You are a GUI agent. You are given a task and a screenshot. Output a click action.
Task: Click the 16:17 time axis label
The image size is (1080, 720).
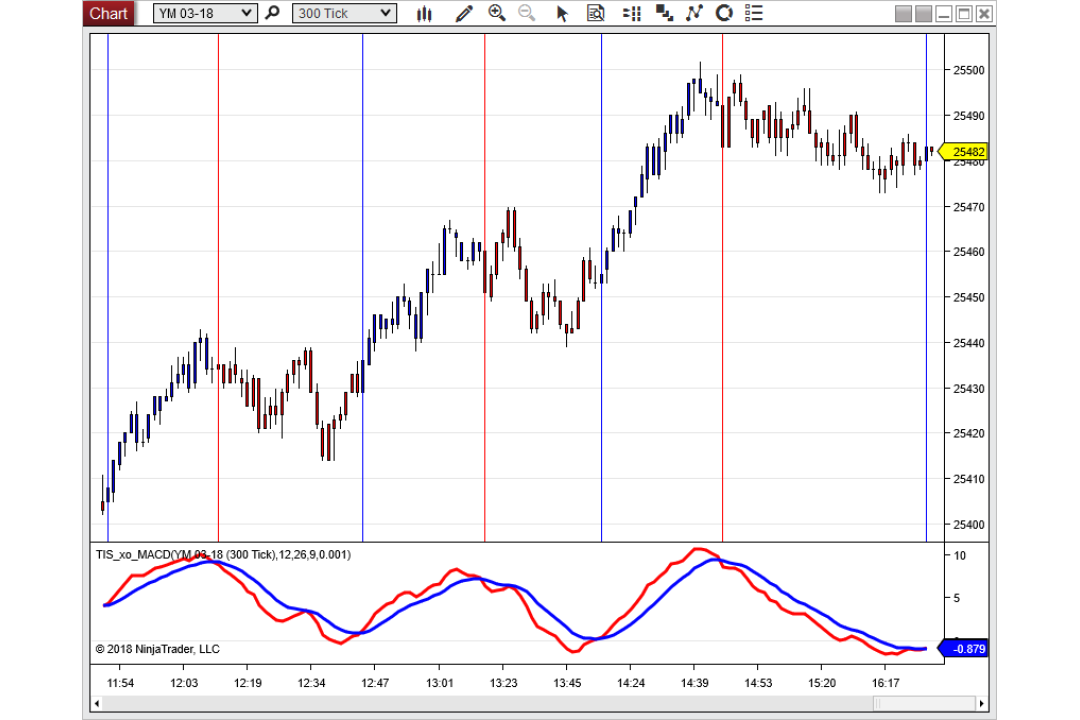coord(885,683)
